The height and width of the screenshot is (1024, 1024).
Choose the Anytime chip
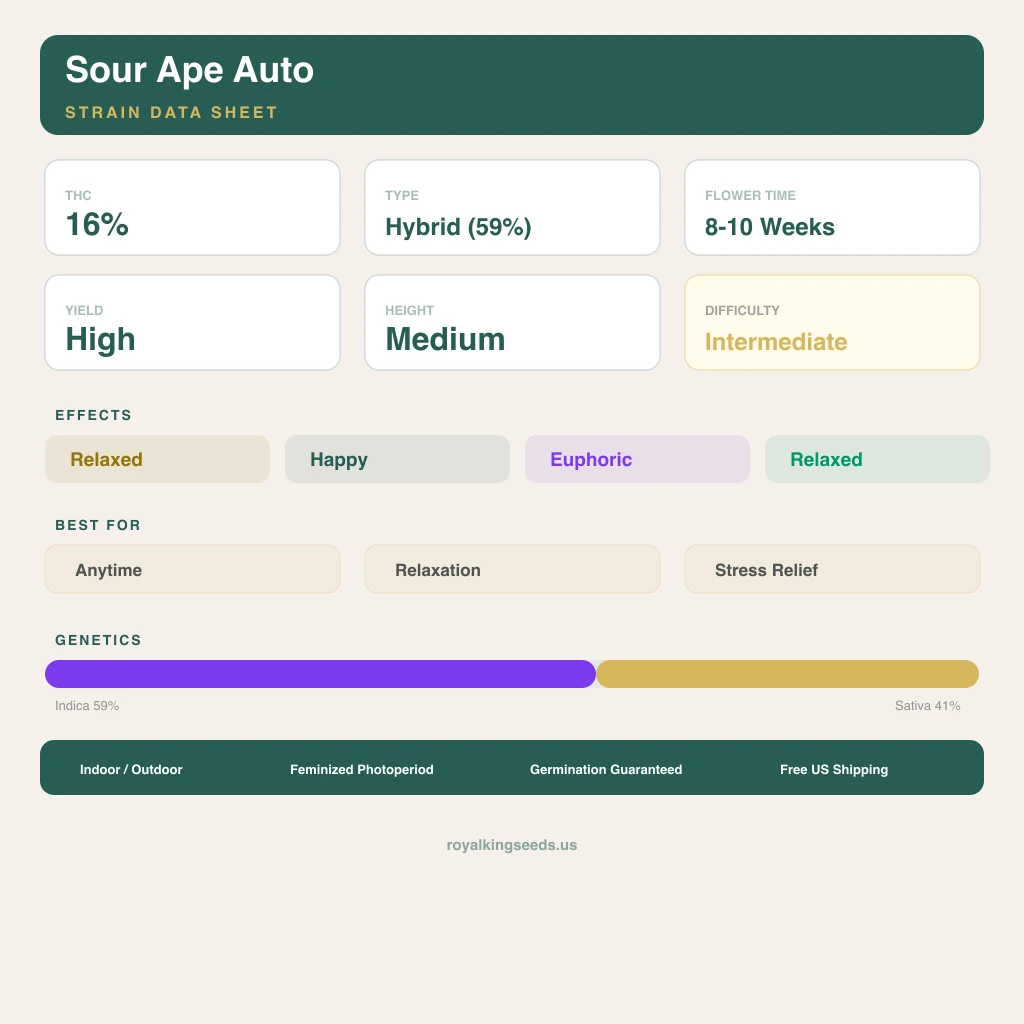(x=192, y=569)
